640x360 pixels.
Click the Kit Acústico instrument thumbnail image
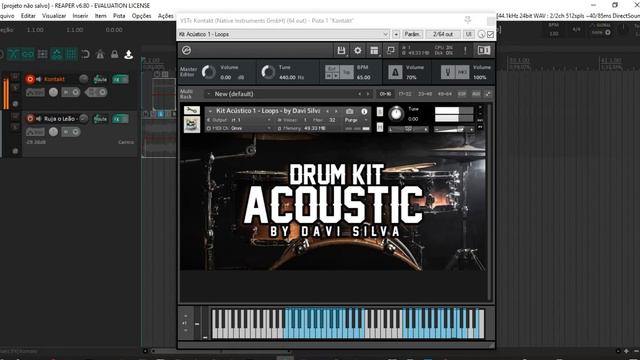coord(192,124)
